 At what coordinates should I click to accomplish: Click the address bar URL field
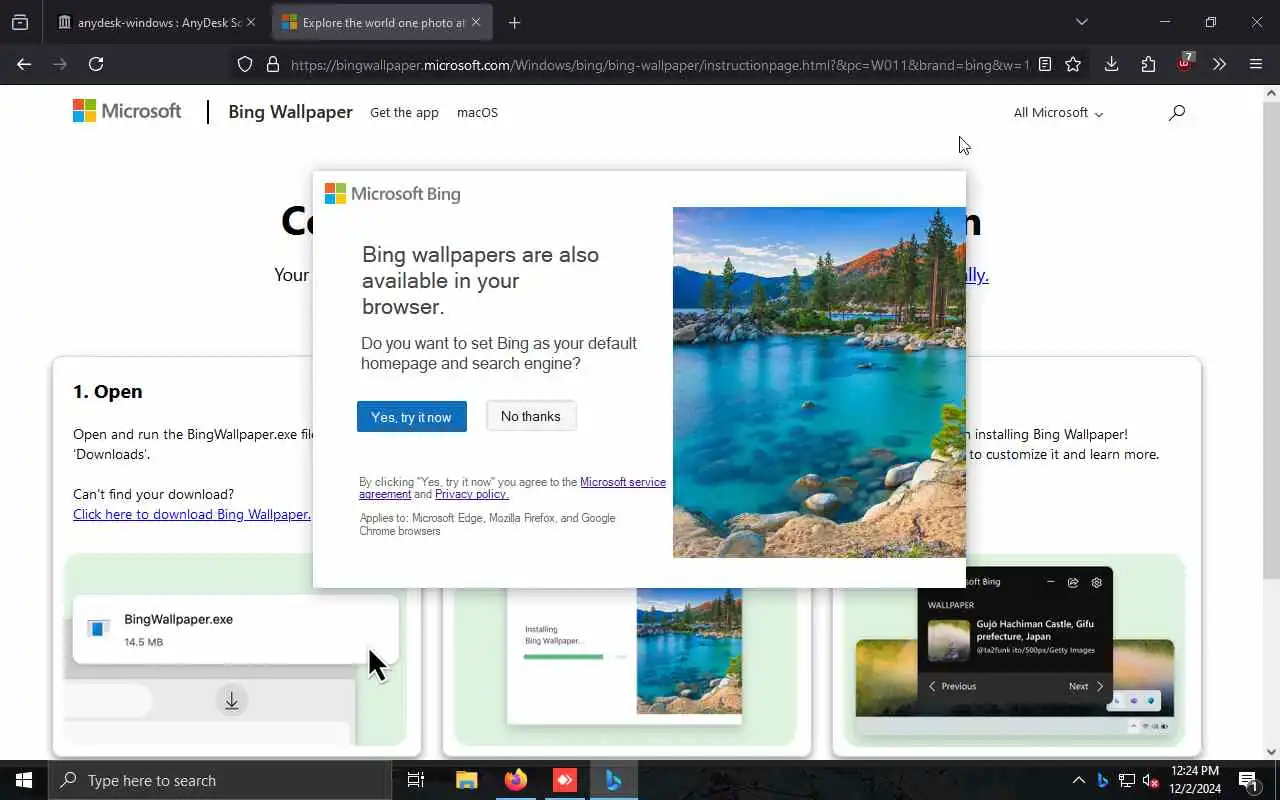pos(659,64)
